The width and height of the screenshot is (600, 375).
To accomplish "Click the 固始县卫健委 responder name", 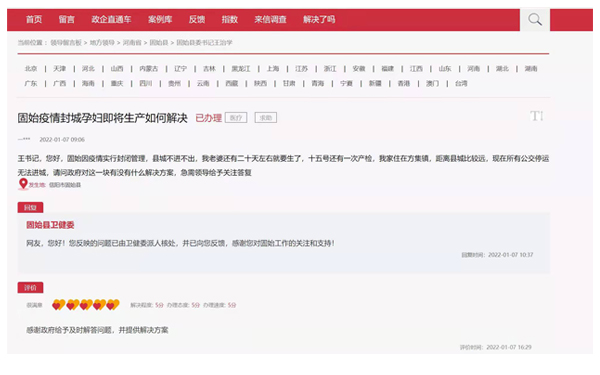I will [x=50, y=225].
